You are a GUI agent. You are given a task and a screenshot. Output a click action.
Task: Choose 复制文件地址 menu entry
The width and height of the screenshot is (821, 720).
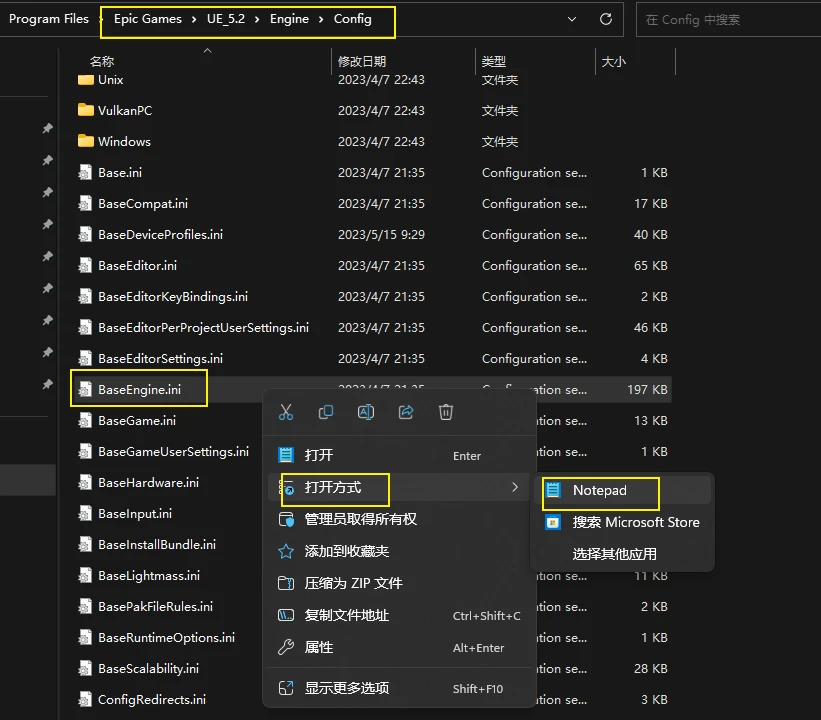tap(399, 615)
